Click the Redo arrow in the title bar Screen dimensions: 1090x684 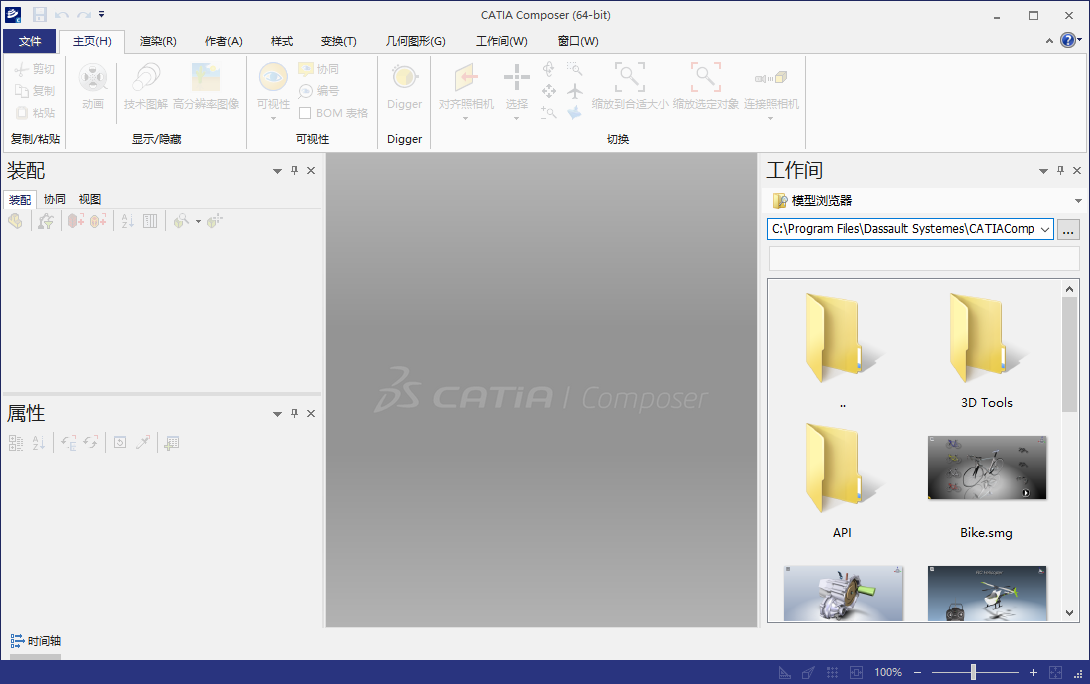pyautogui.click(x=84, y=15)
